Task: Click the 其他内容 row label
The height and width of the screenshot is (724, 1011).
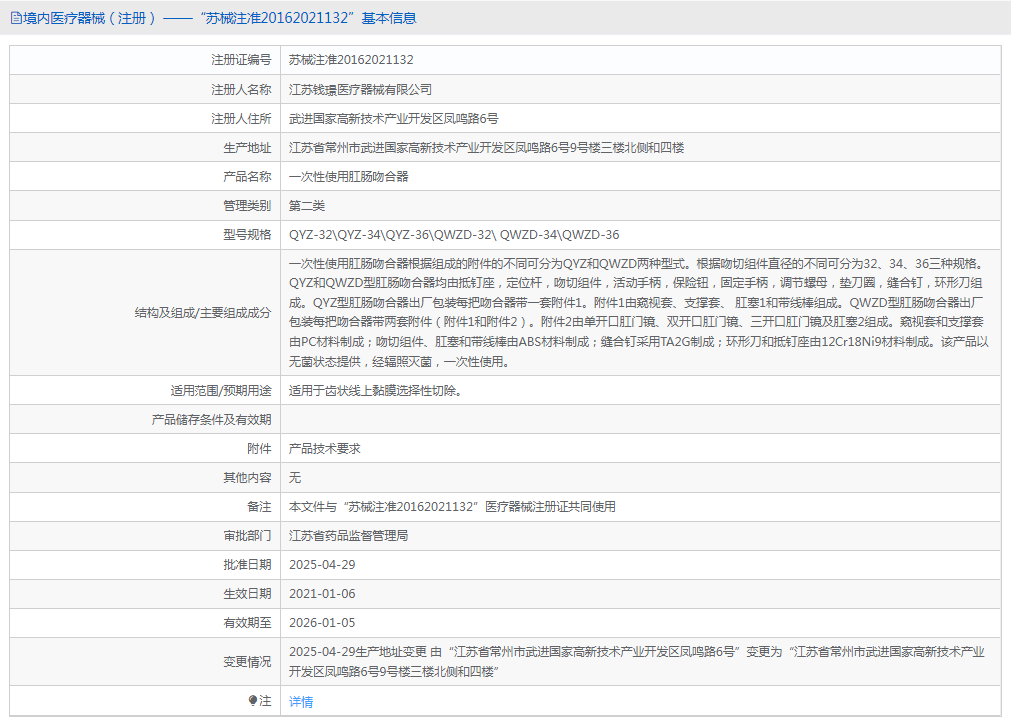Action: 247,478
